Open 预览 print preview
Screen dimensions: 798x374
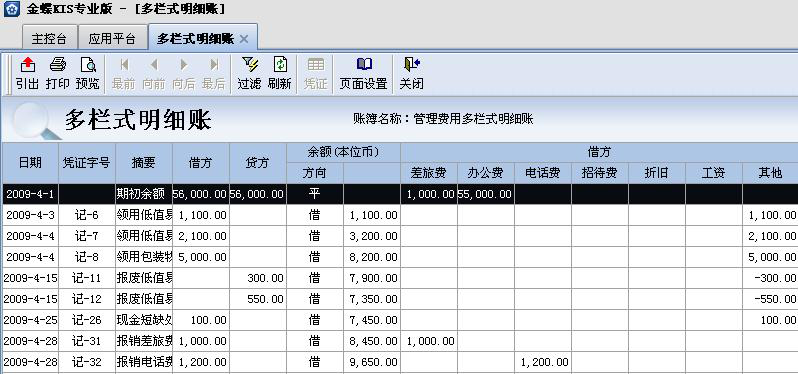(88, 65)
